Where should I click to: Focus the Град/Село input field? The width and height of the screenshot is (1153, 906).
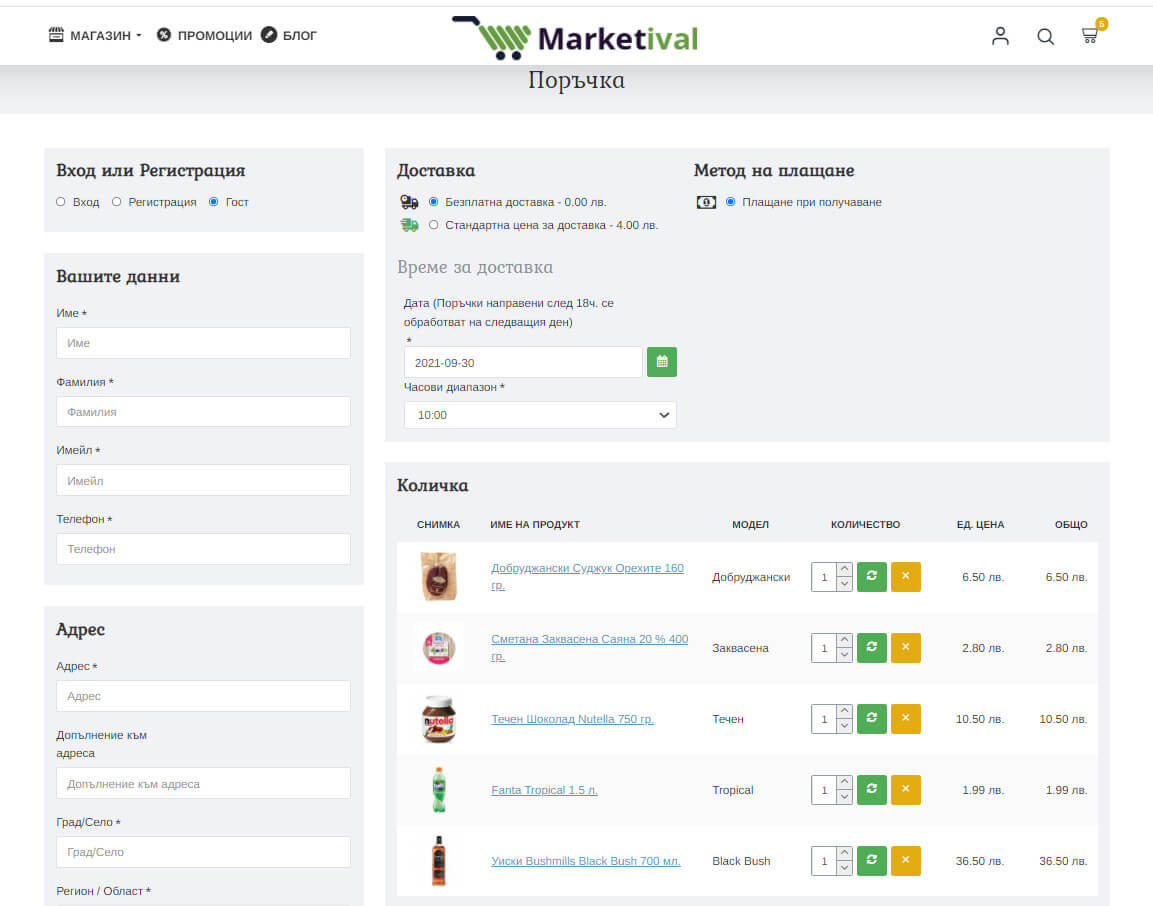(x=203, y=852)
